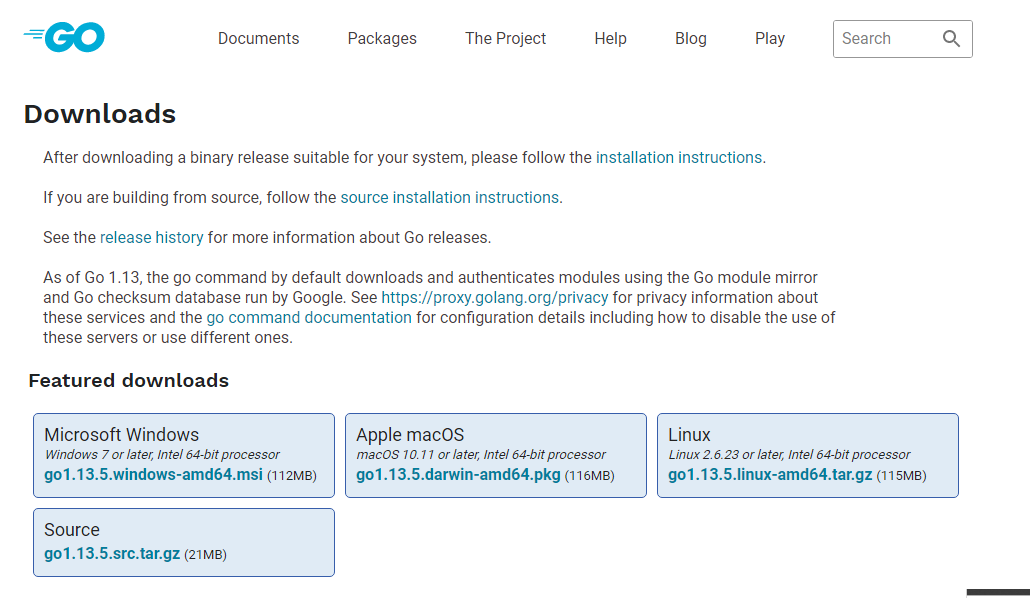The height and width of the screenshot is (598, 1030).
Task: Select the Linux card title
Action: point(689,434)
